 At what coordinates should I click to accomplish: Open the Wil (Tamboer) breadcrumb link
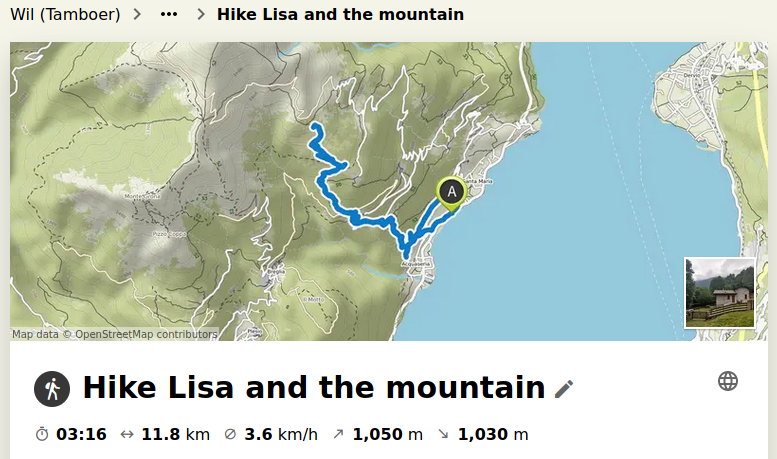pos(65,14)
